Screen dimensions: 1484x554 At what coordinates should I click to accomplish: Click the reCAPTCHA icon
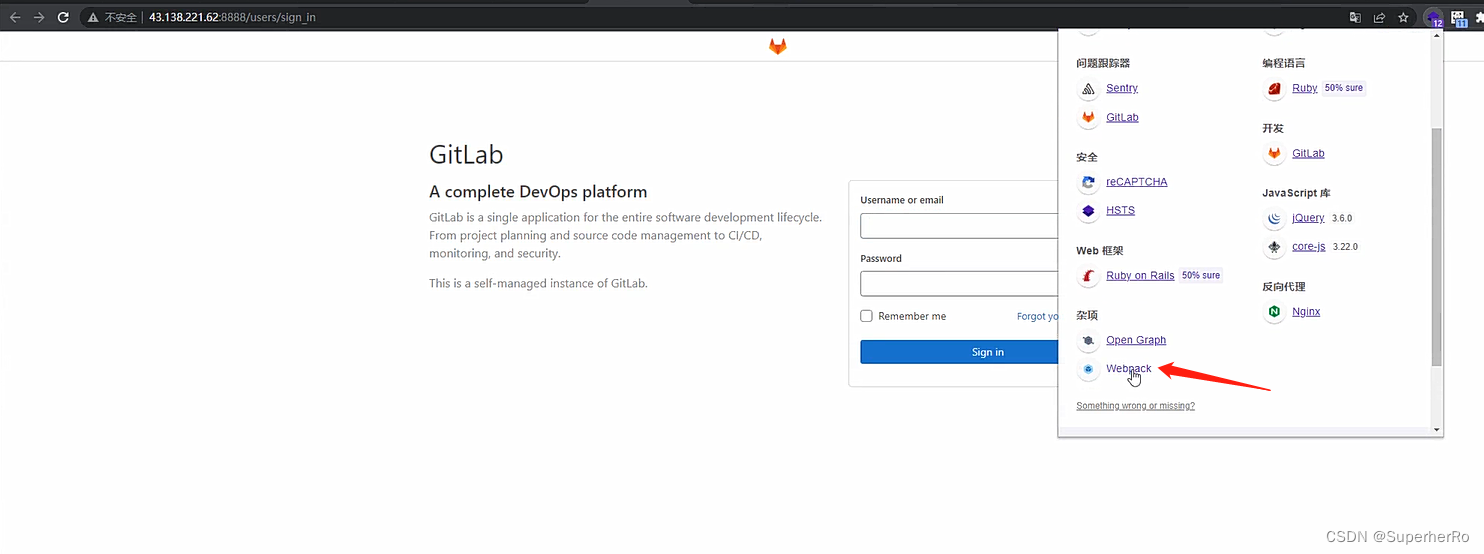(x=1088, y=183)
